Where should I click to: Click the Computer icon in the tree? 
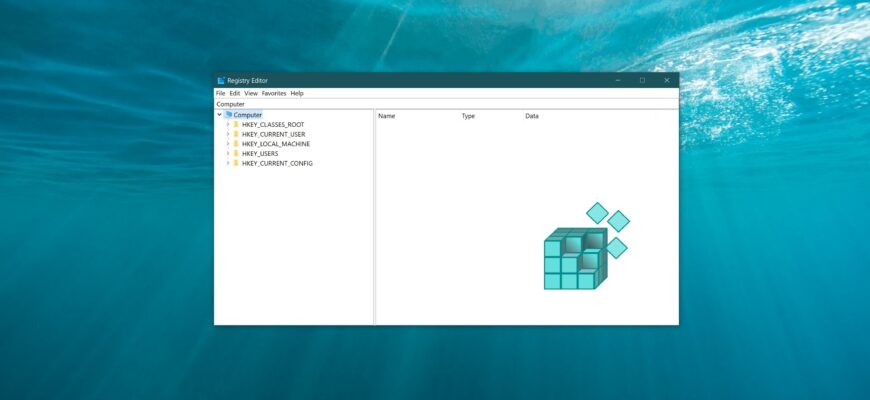229,115
